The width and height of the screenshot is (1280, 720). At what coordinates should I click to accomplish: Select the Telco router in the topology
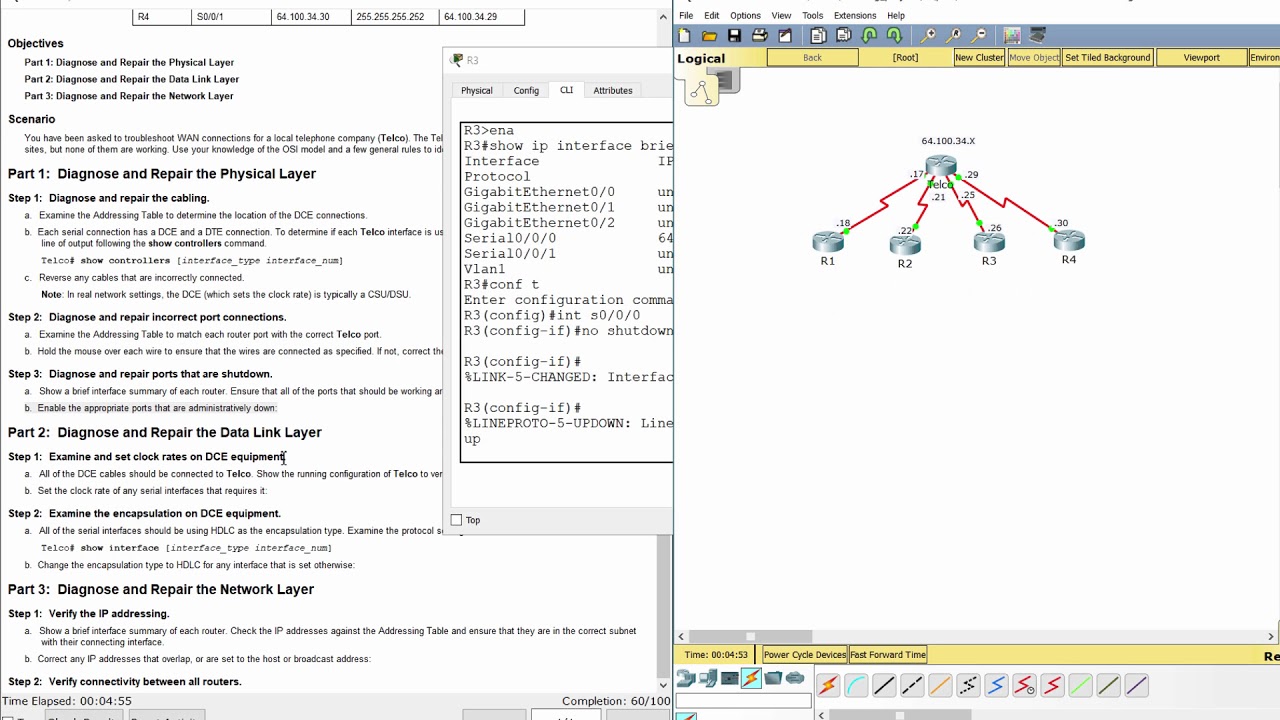click(941, 167)
